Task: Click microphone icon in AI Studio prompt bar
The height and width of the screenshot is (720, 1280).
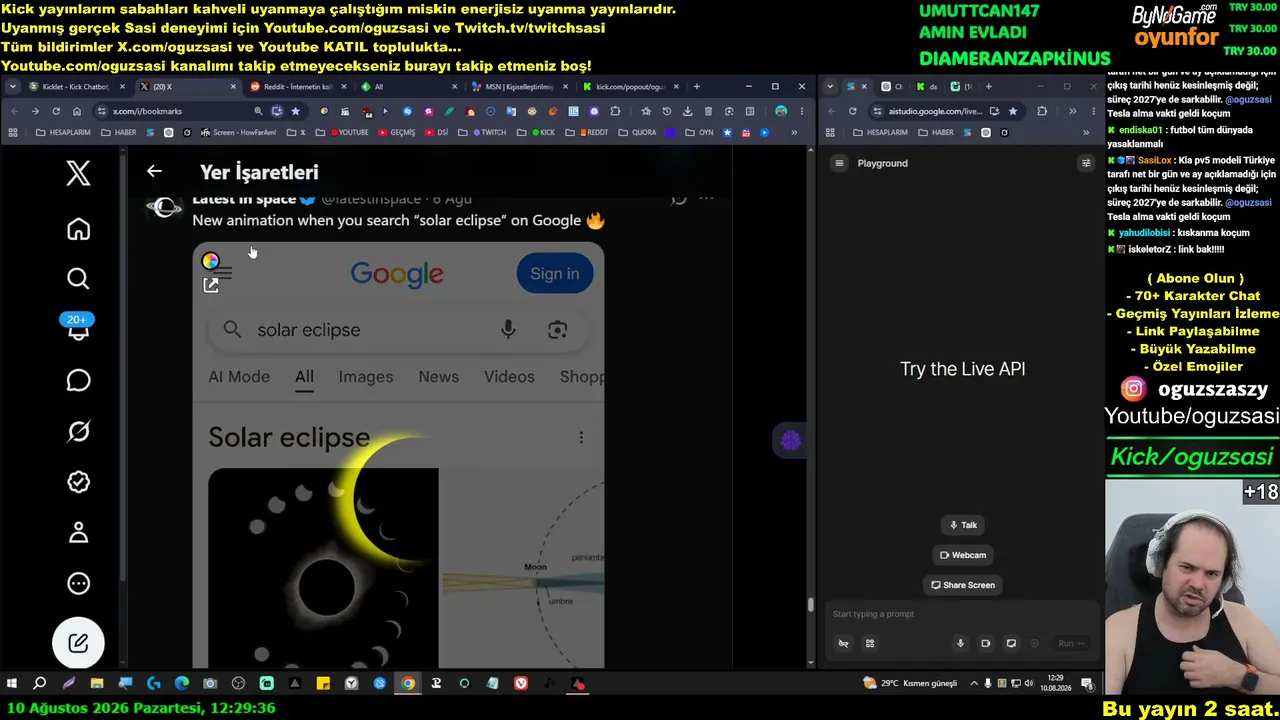Action: click(961, 643)
